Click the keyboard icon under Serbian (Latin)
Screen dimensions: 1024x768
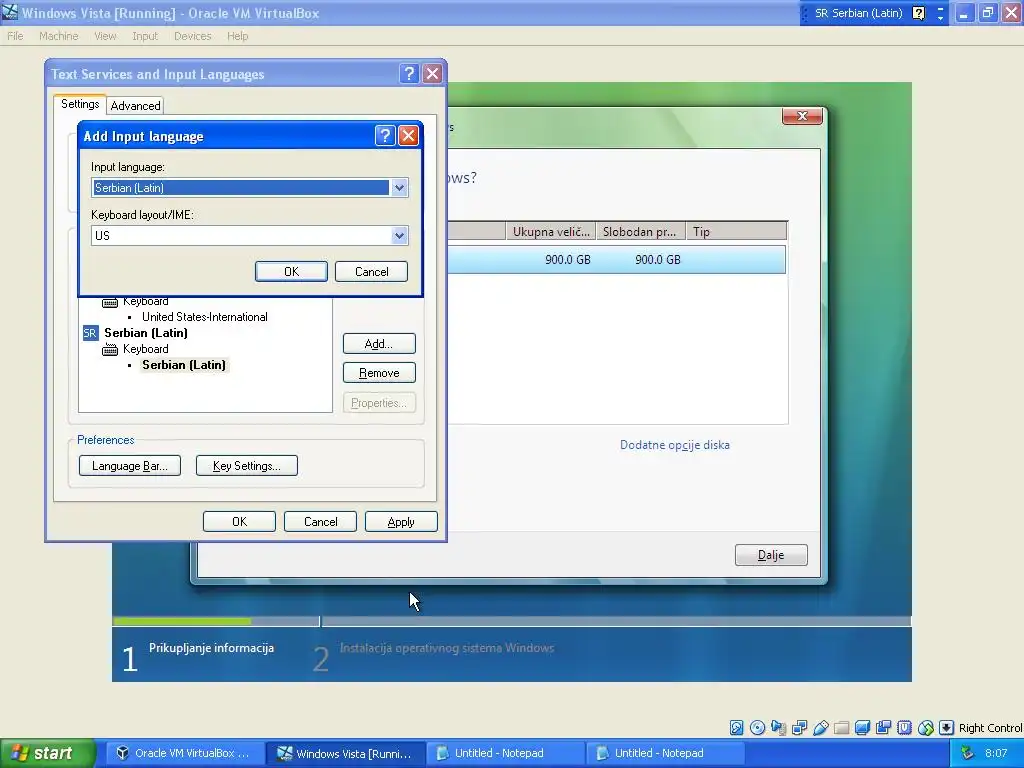(x=110, y=349)
